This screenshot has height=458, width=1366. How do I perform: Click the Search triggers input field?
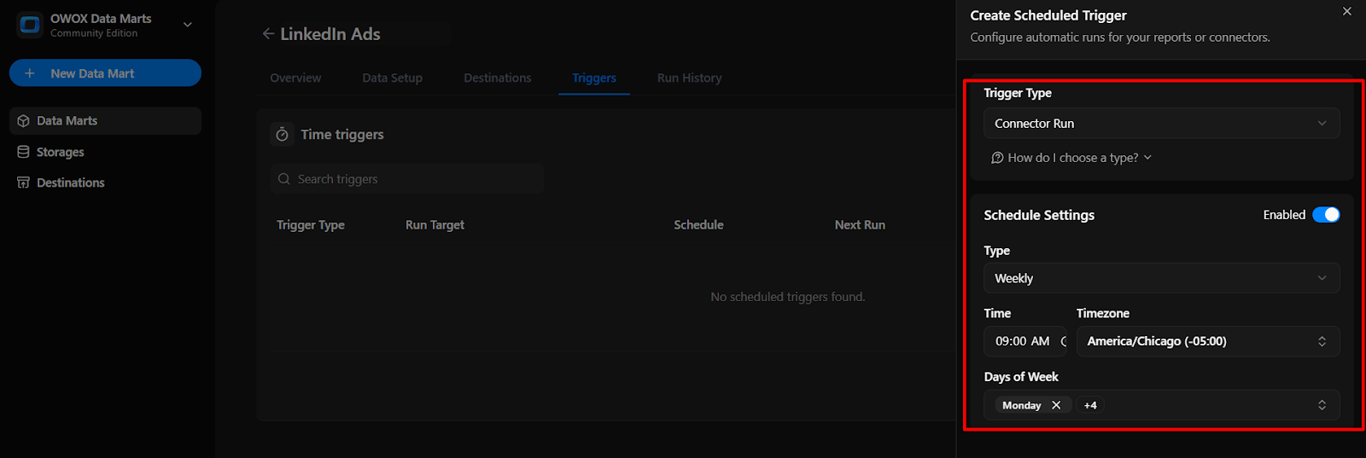[x=407, y=179]
